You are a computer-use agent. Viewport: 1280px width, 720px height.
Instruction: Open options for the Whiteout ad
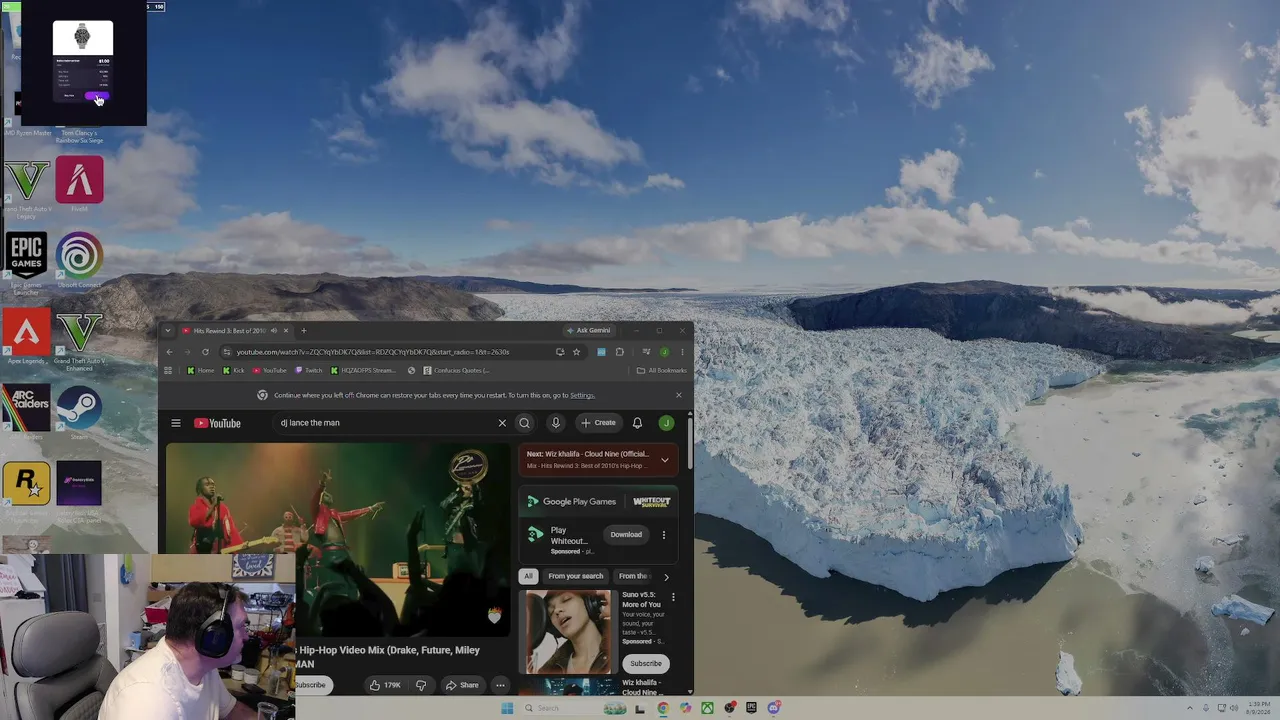click(x=663, y=535)
